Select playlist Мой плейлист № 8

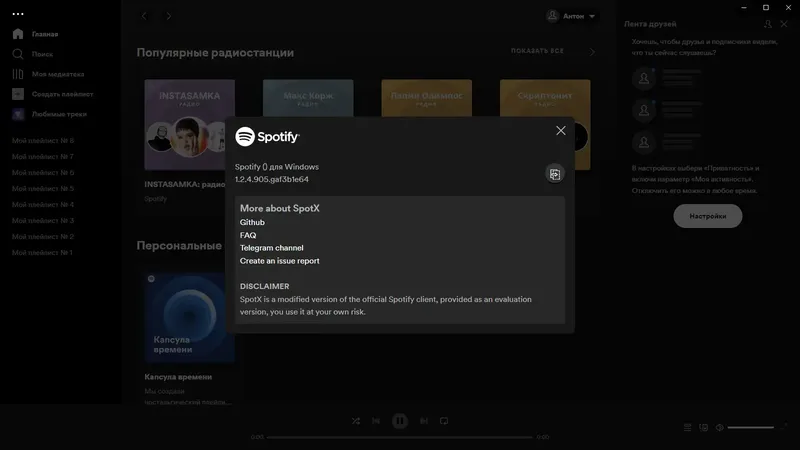[43, 140]
